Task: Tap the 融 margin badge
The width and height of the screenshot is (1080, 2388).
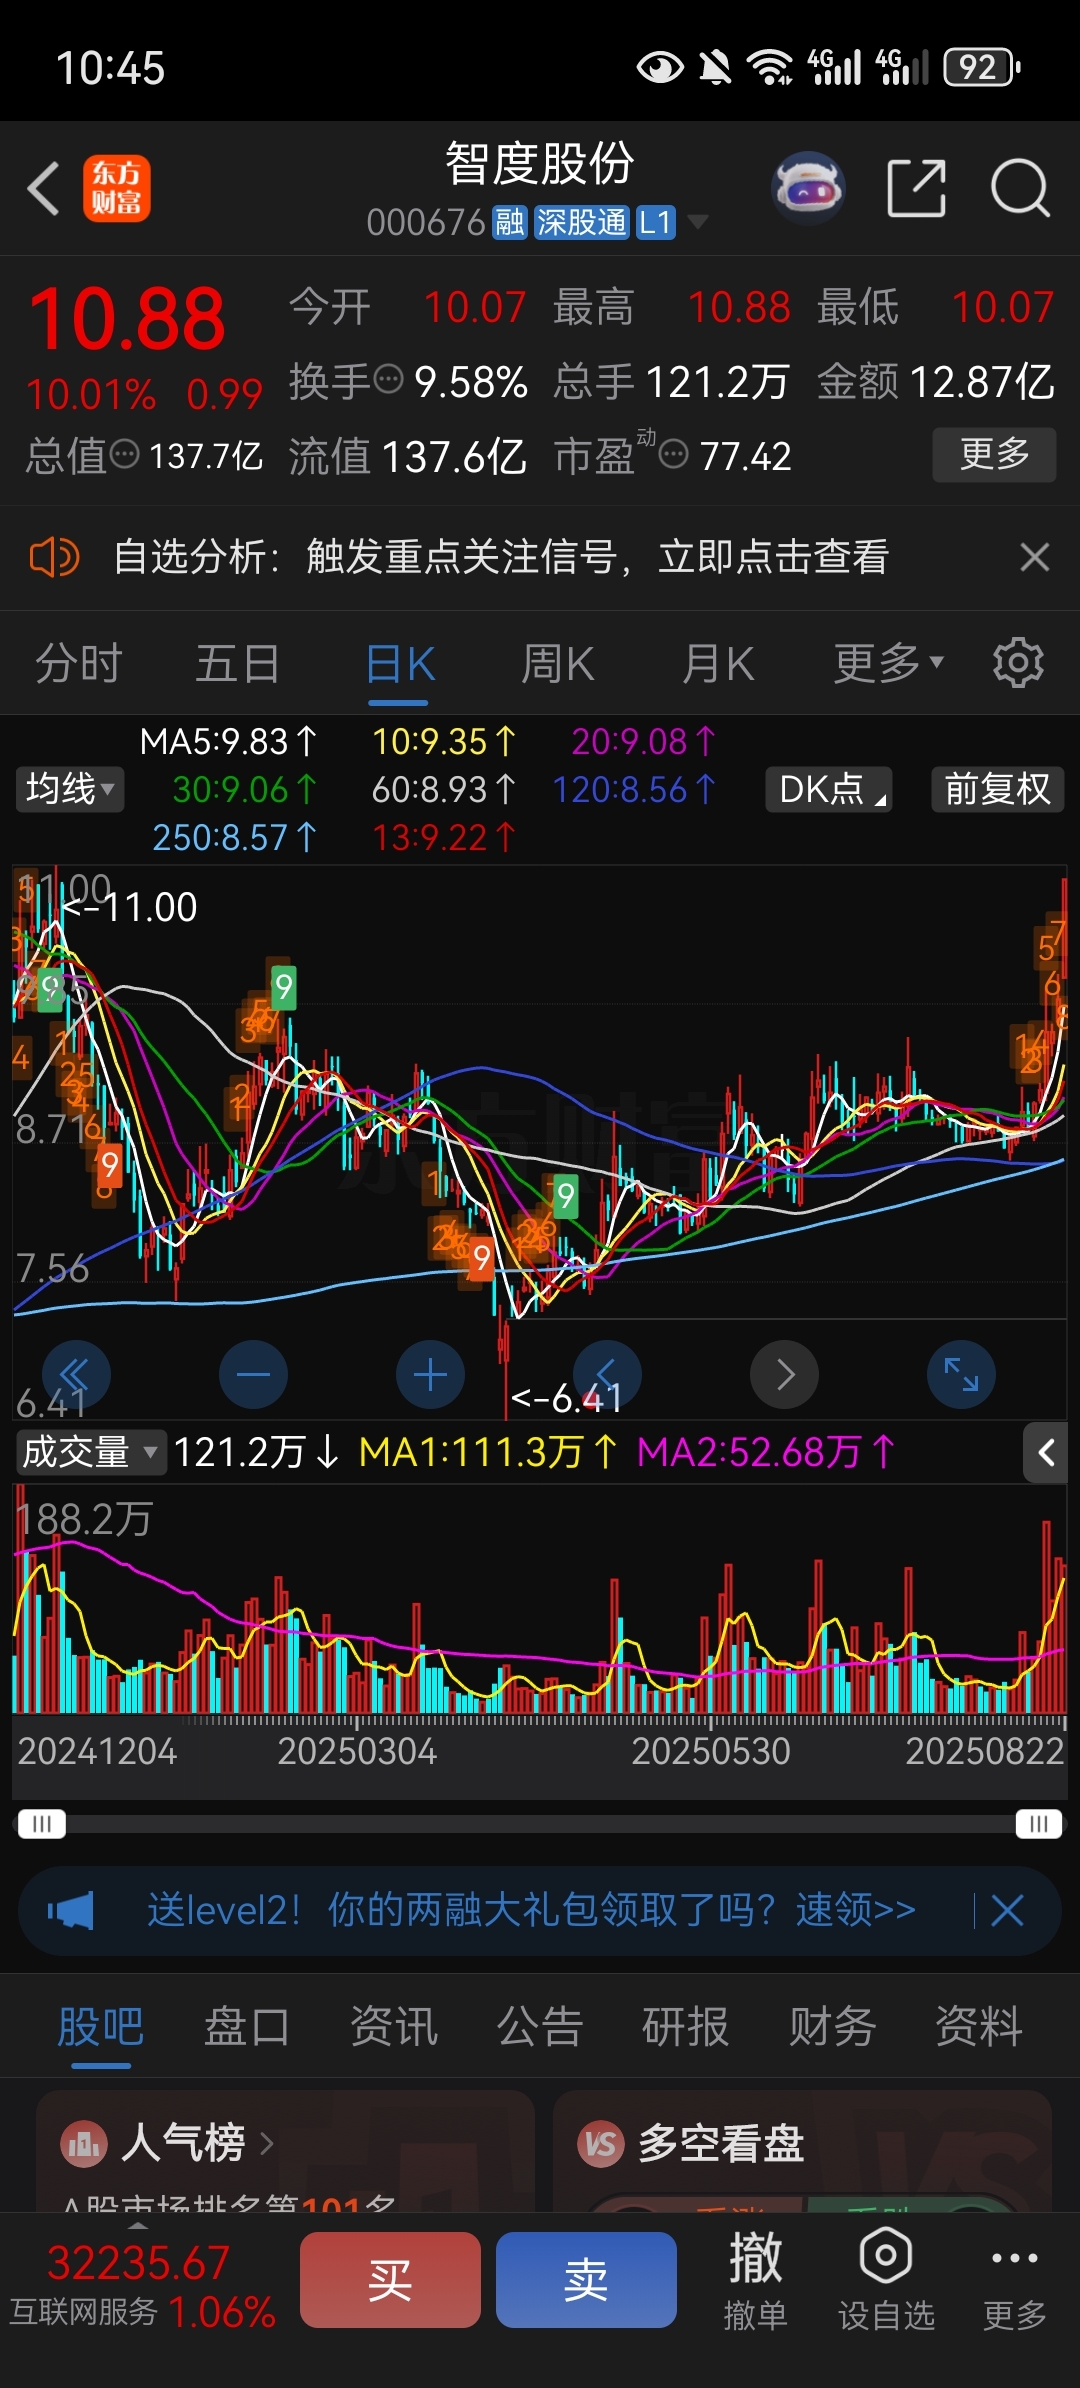Action: click(x=510, y=222)
